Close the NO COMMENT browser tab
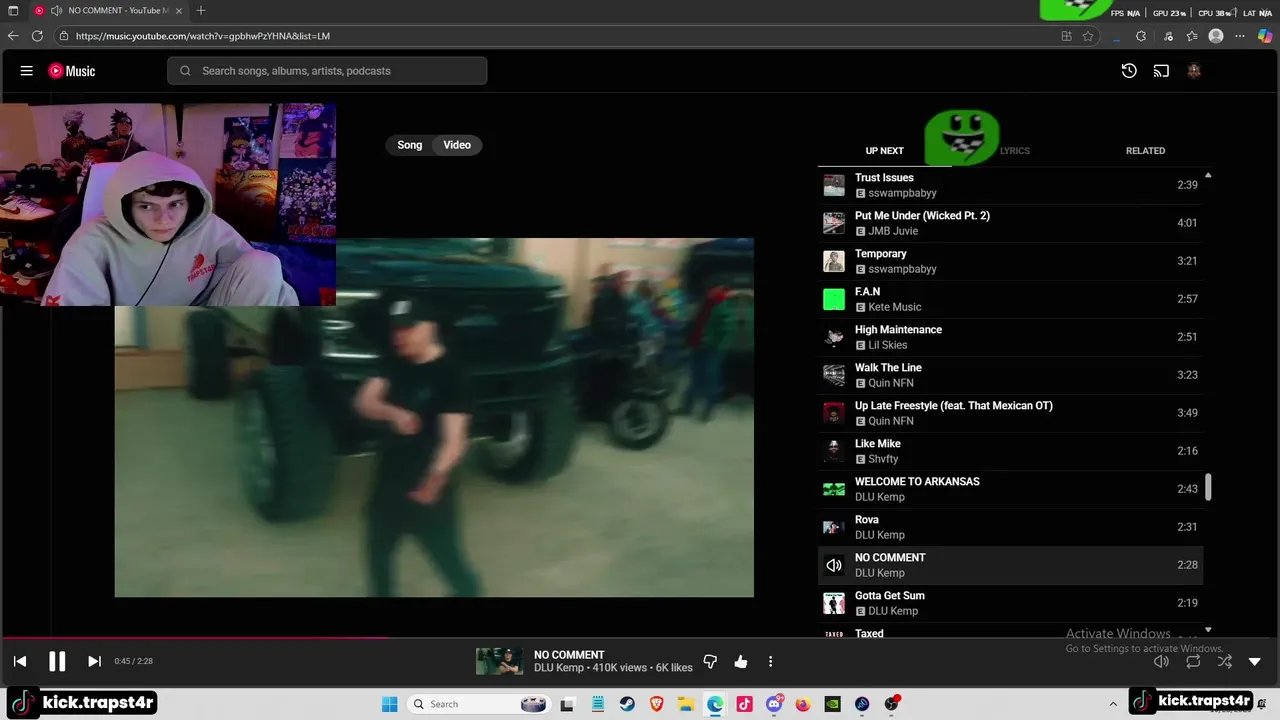 coord(178,10)
